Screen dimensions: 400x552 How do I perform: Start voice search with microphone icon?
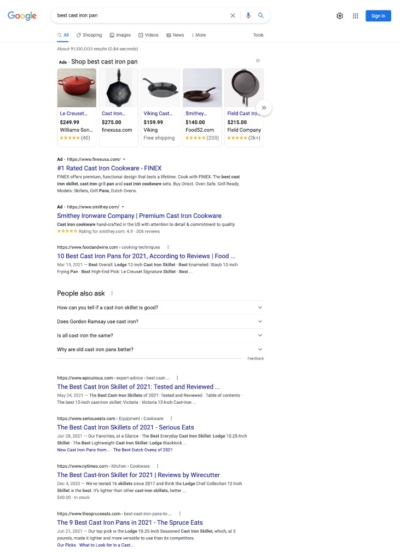(248, 15)
